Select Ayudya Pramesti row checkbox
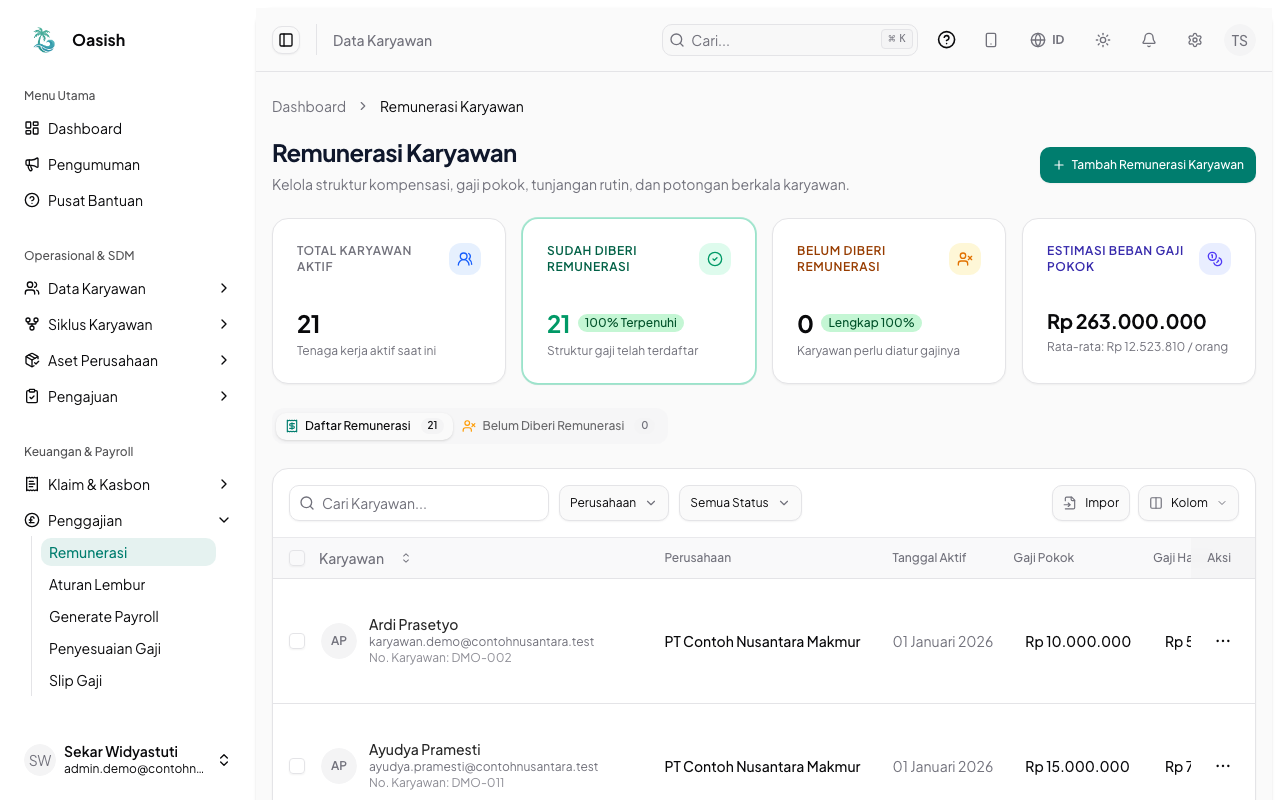This screenshot has width=1280, height=800. 297,766
